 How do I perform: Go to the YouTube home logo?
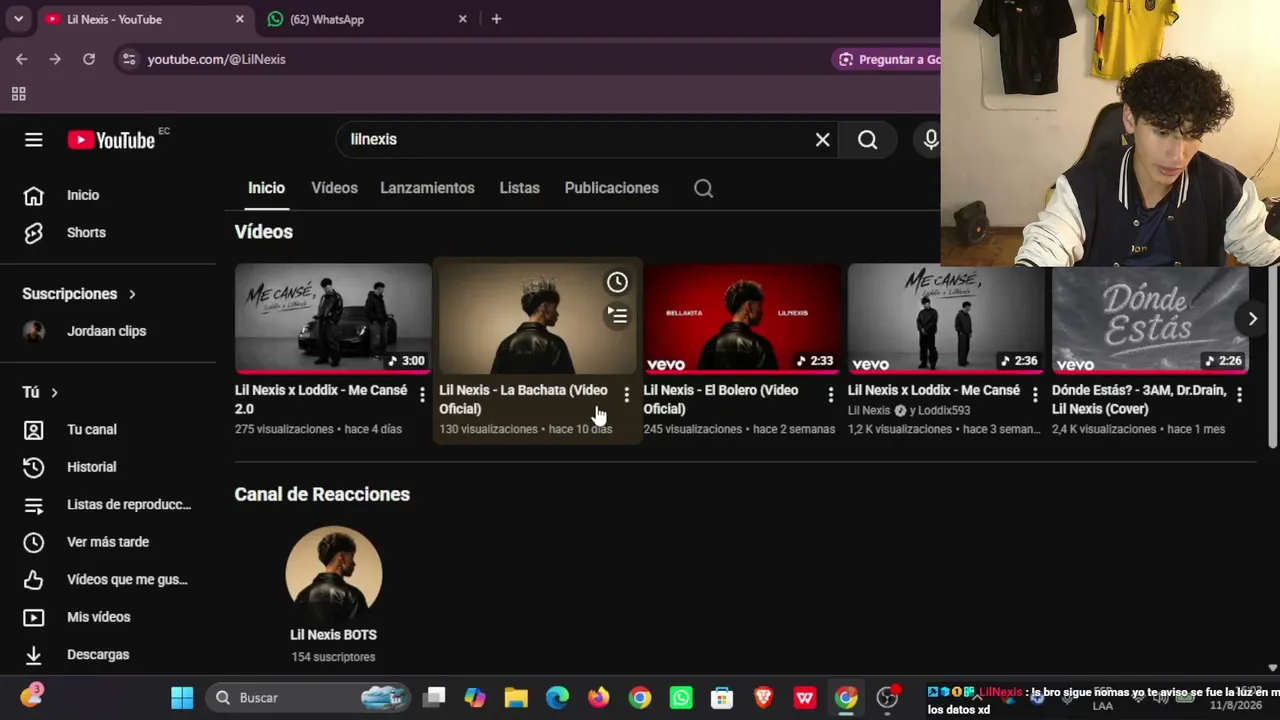pos(112,140)
